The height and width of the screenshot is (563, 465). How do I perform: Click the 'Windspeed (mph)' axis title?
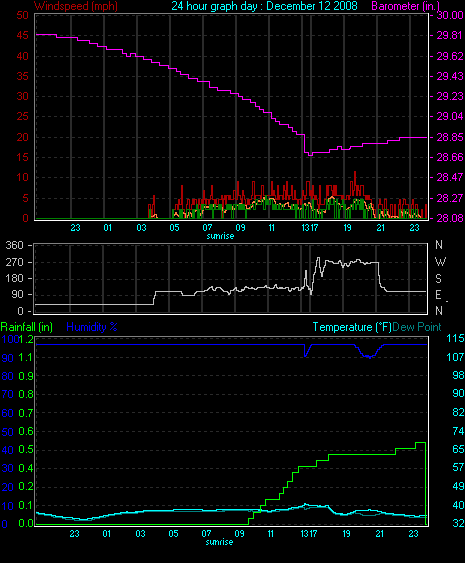tap(76, 6)
